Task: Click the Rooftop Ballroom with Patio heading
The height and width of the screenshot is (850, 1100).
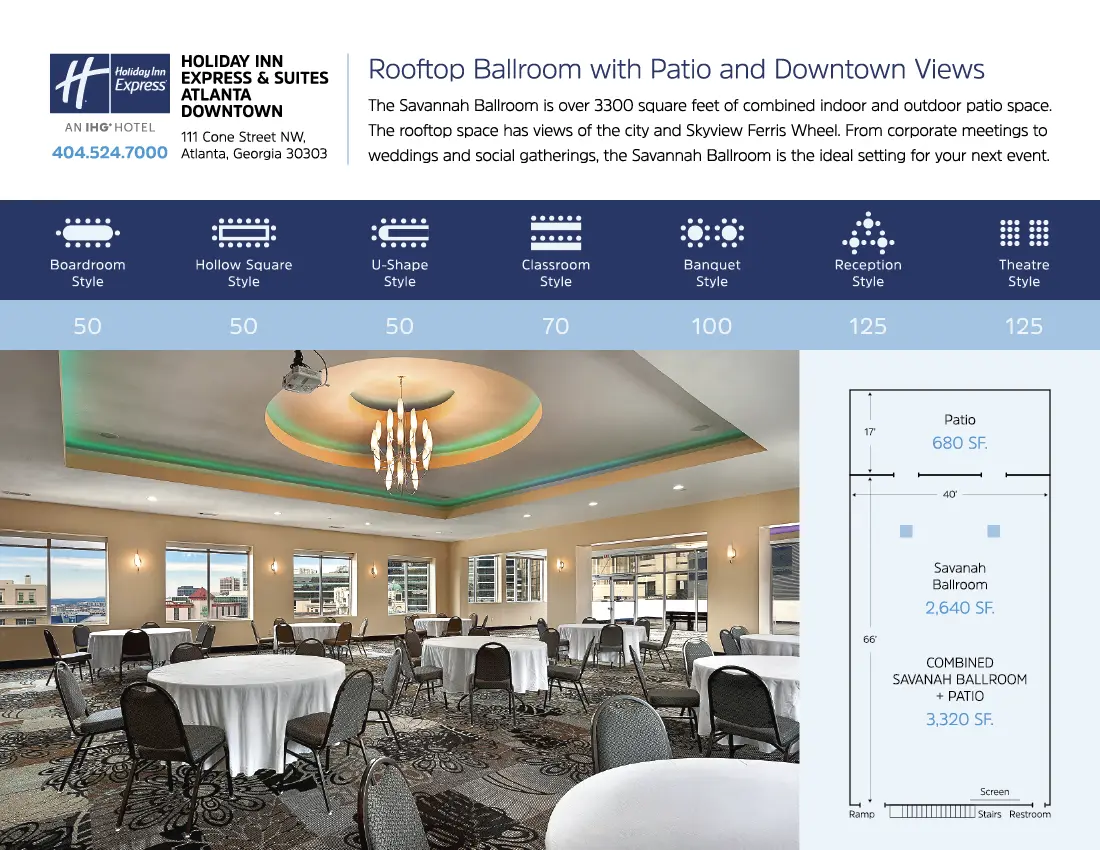Action: tap(676, 69)
